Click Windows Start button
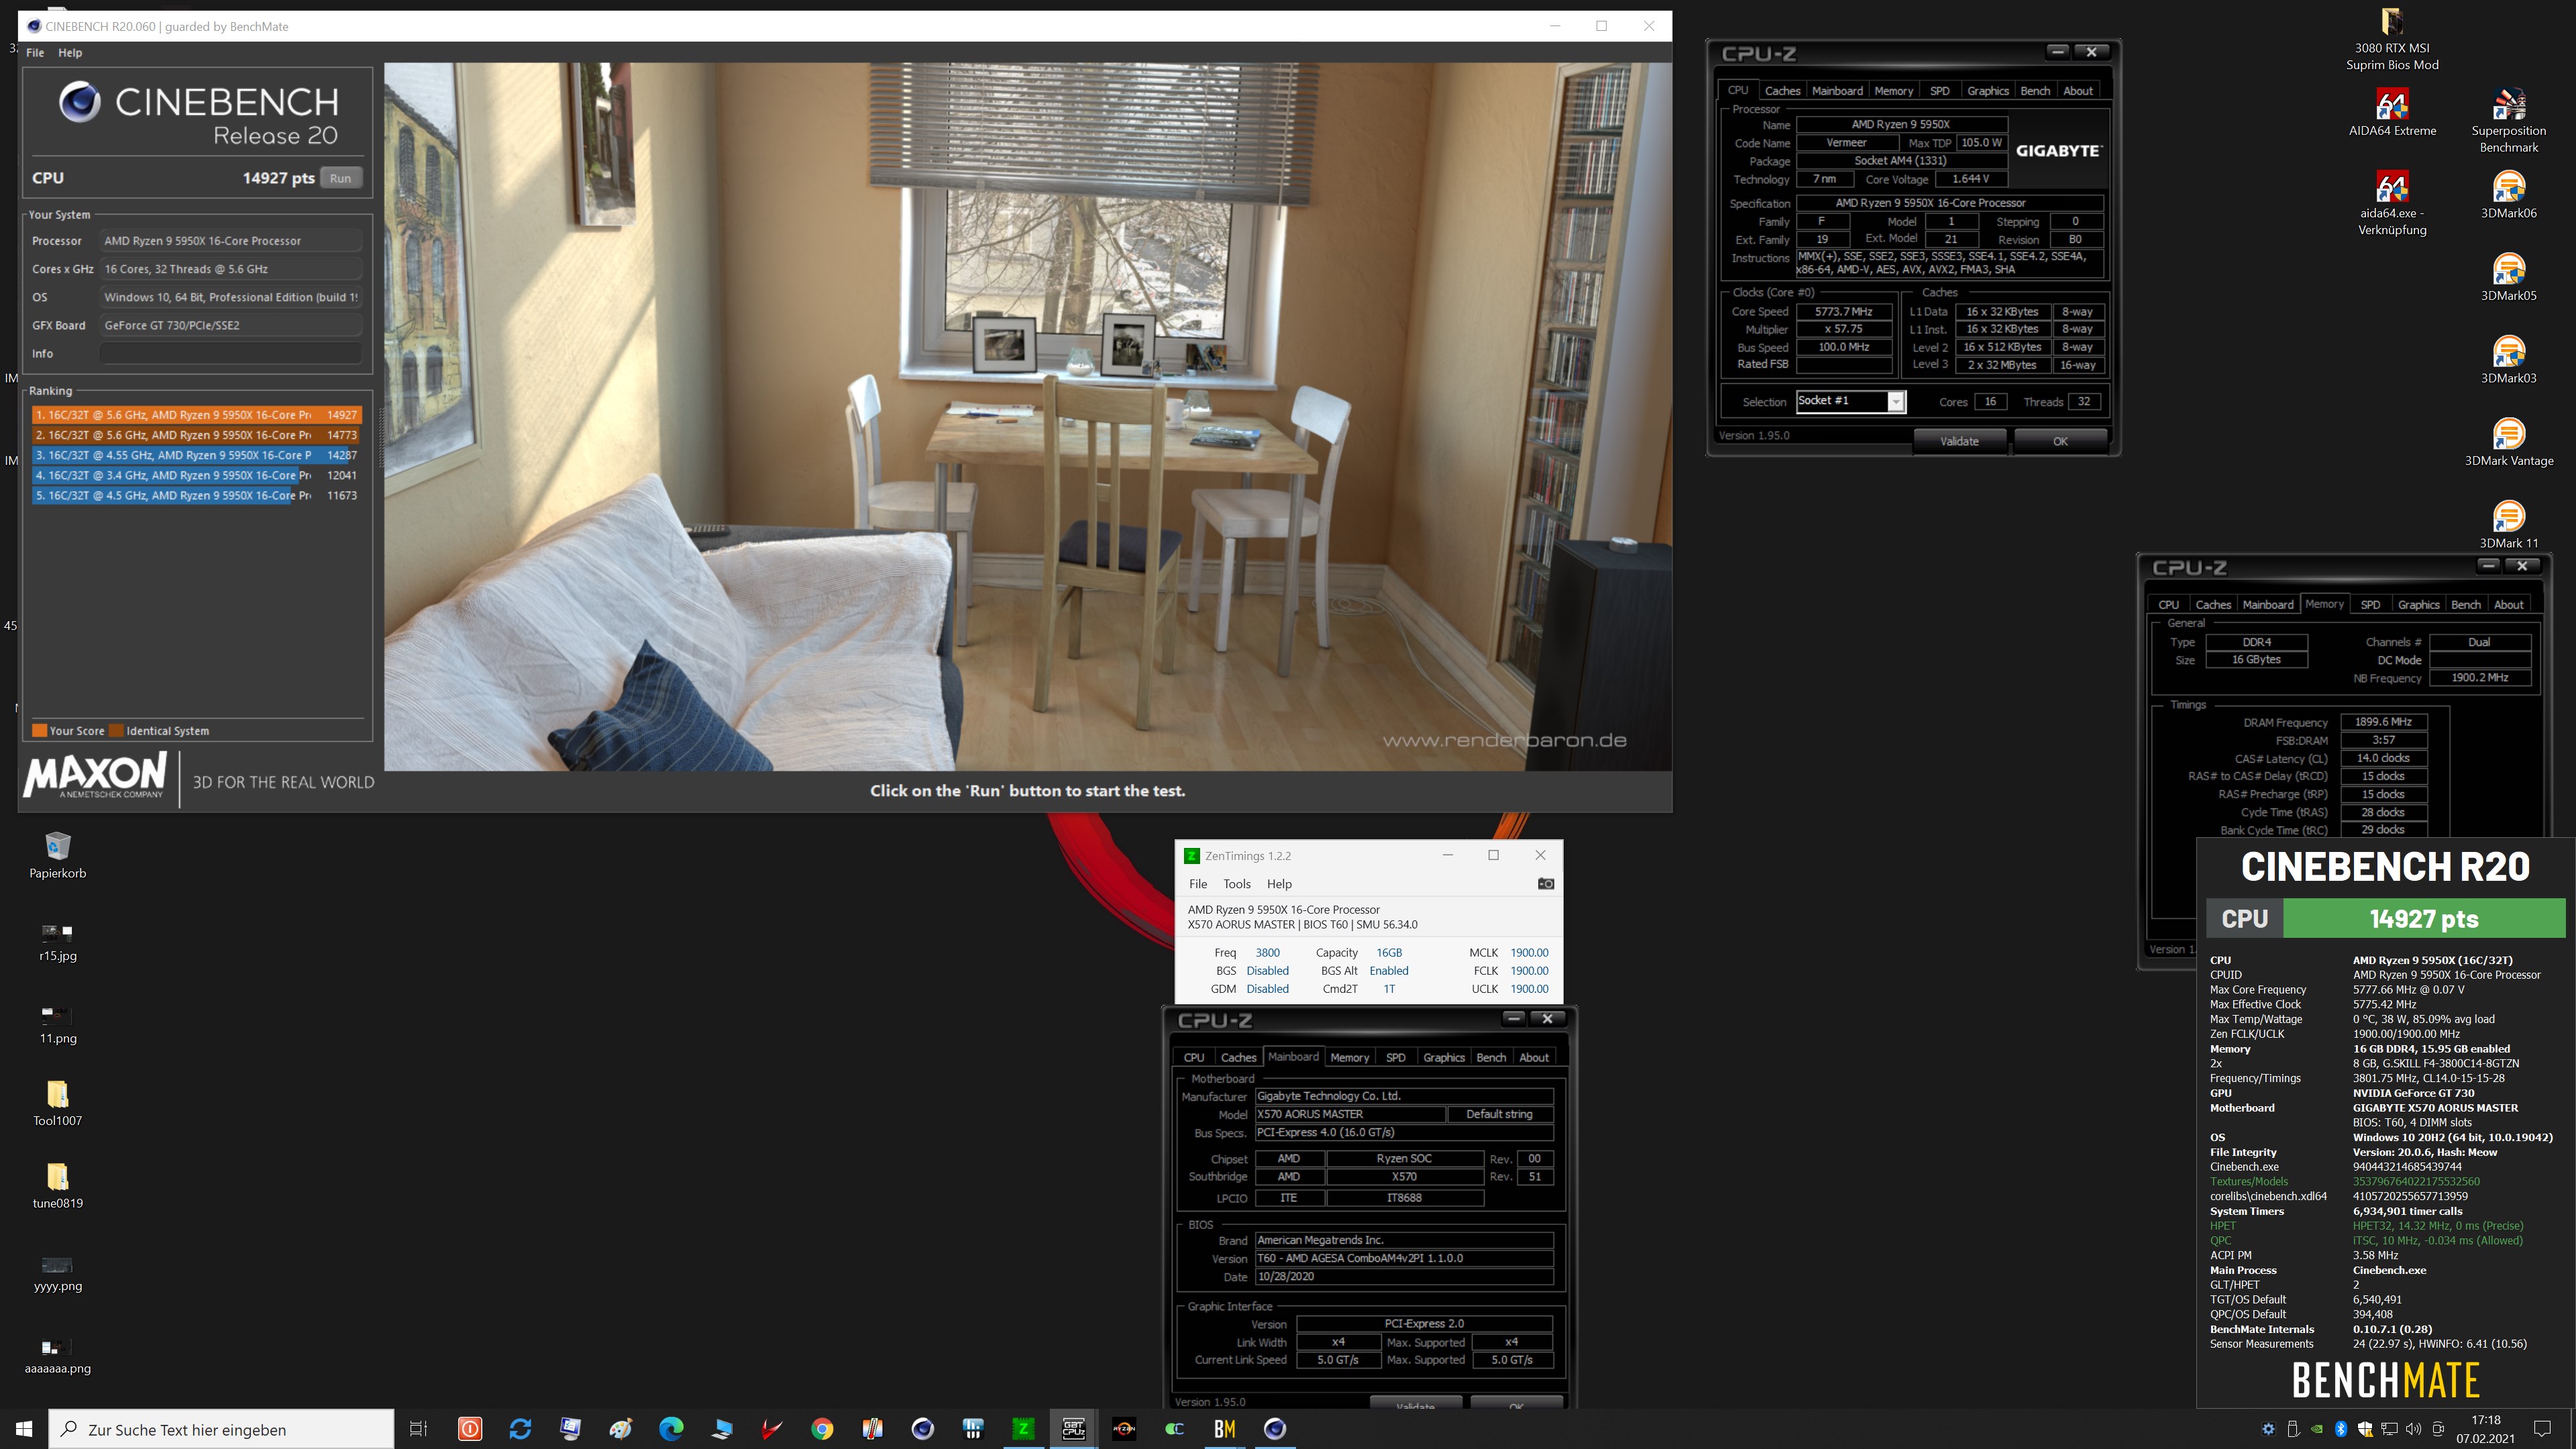2576x1449 pixels. click(24, 1429)
